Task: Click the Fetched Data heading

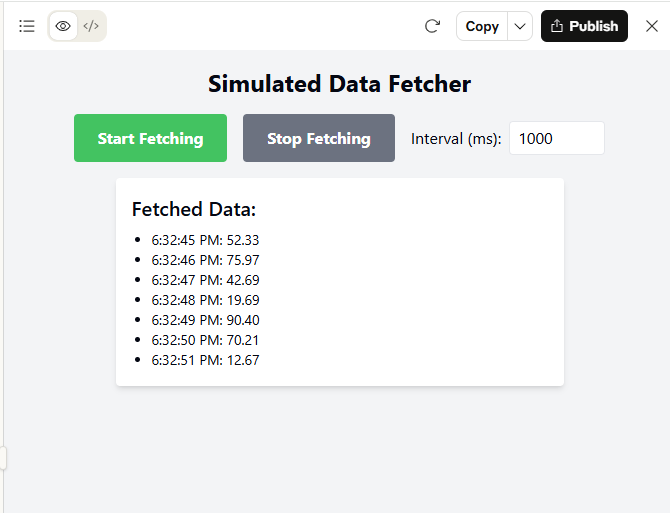Action: 194,209
